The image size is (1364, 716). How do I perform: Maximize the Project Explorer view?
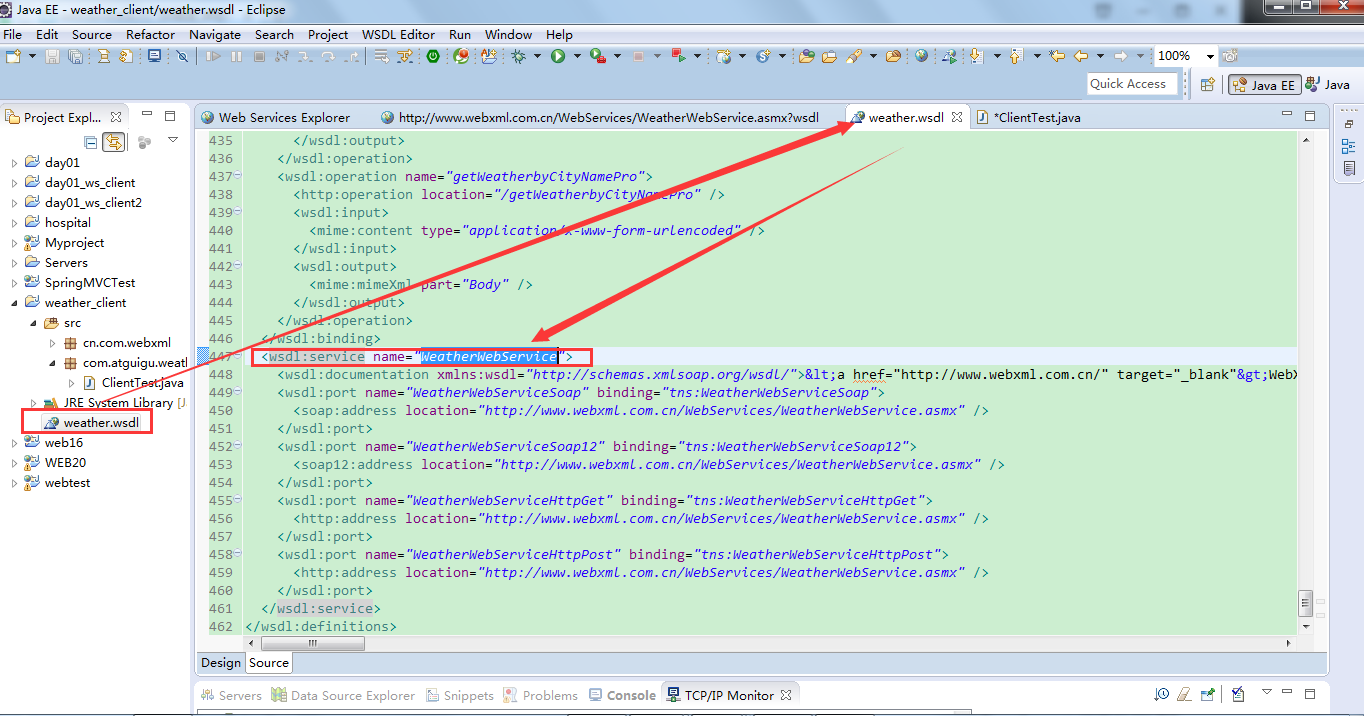tap(170, 116)
